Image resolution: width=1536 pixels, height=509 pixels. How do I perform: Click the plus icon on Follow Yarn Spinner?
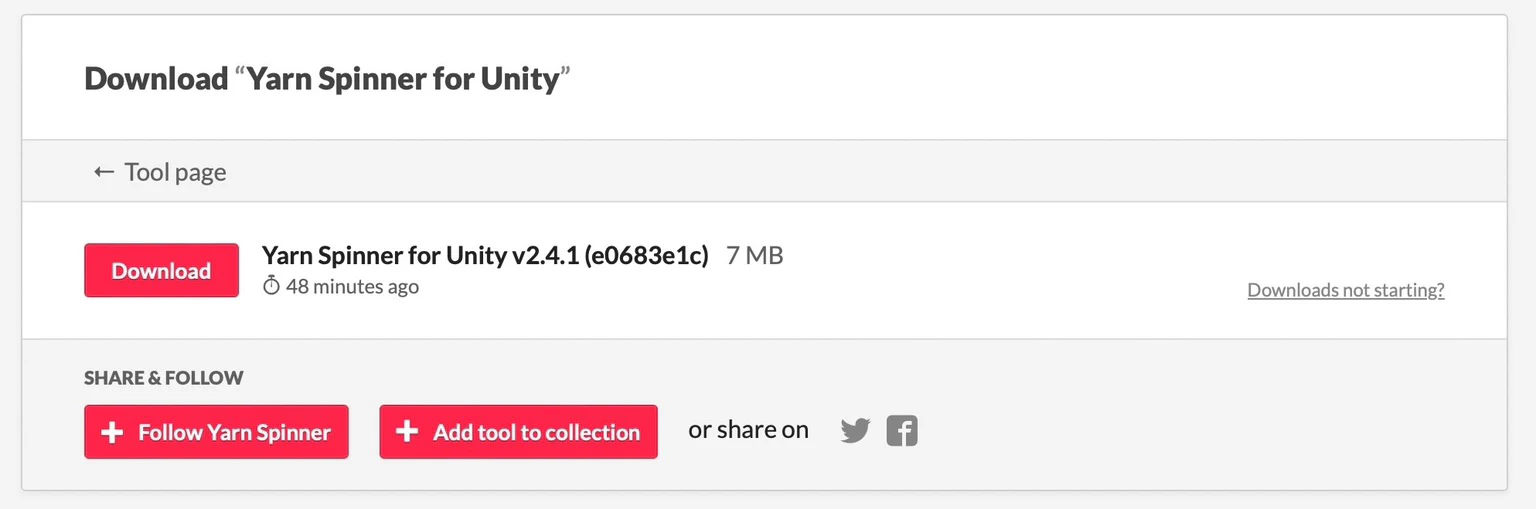(x=113, y=432)
